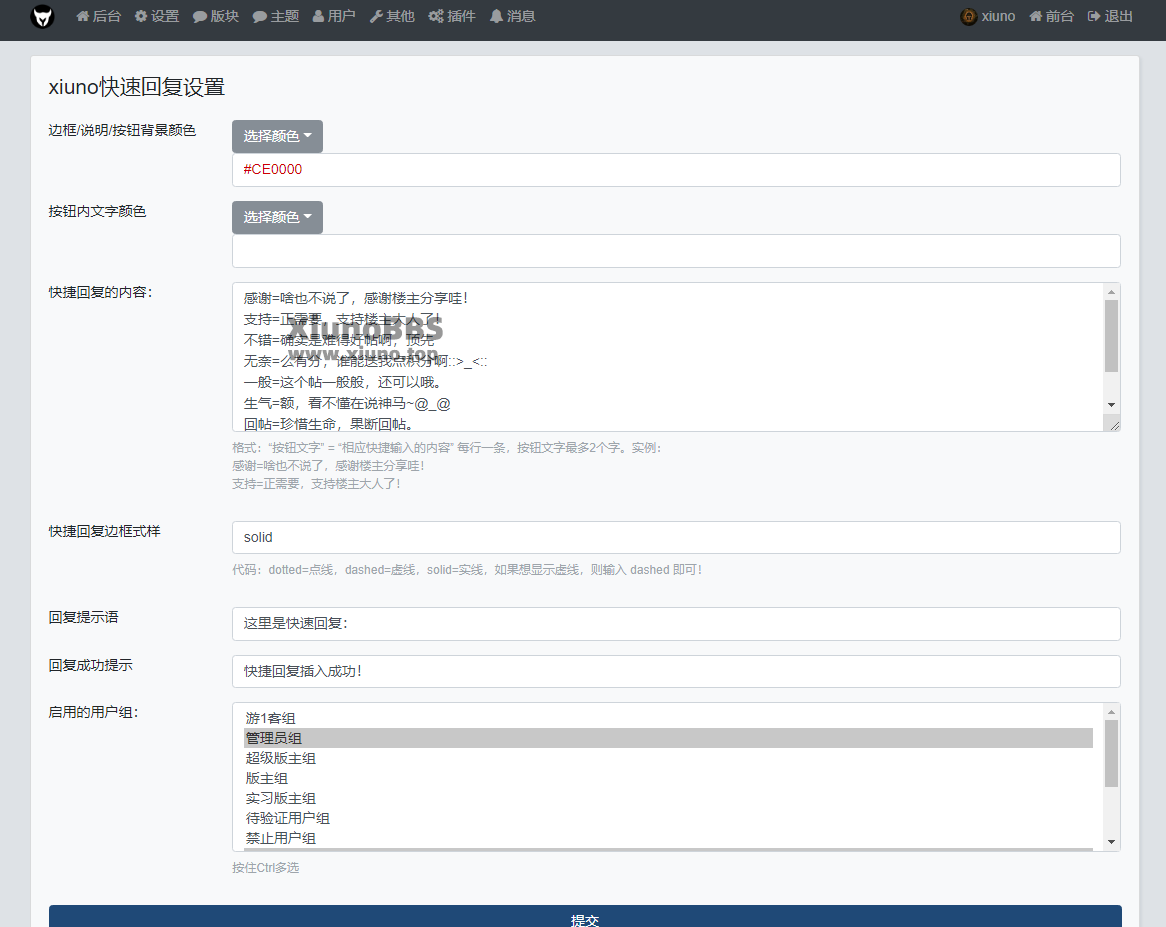Image resolution: width=1166 pixels, height=927 pixels.
Task: Open the 主题 menu
Action: tap(276, 16)
